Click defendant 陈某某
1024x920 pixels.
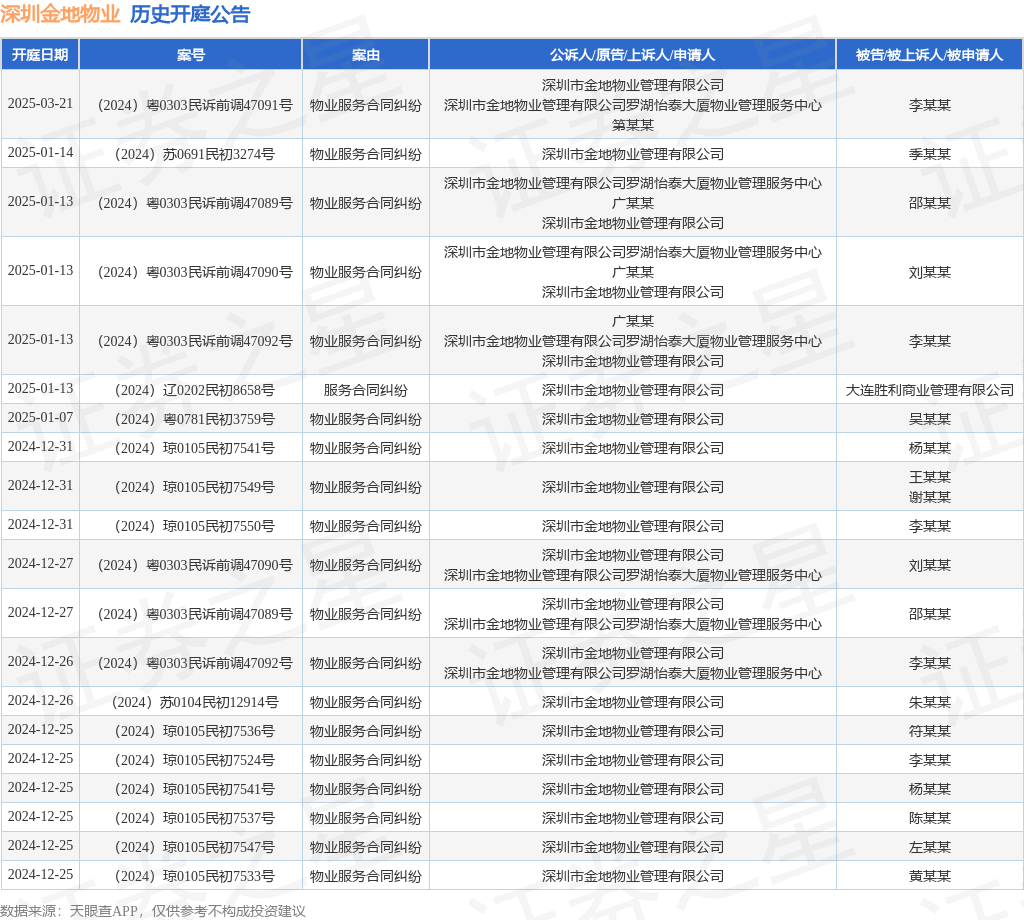pos(929,818)
